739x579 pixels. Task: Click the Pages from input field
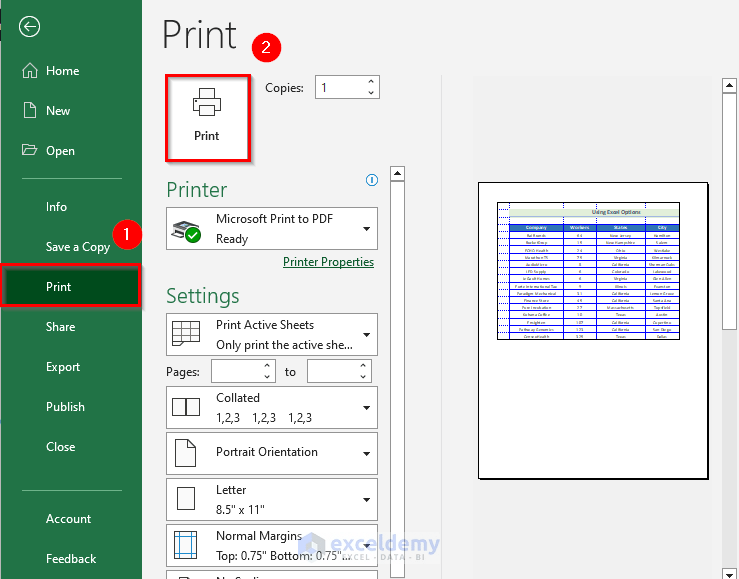(243, 371)
